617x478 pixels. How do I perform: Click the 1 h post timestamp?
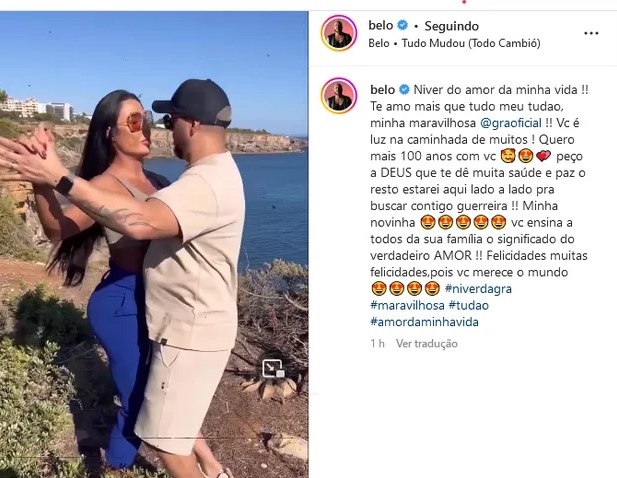[x=377, y=343]
